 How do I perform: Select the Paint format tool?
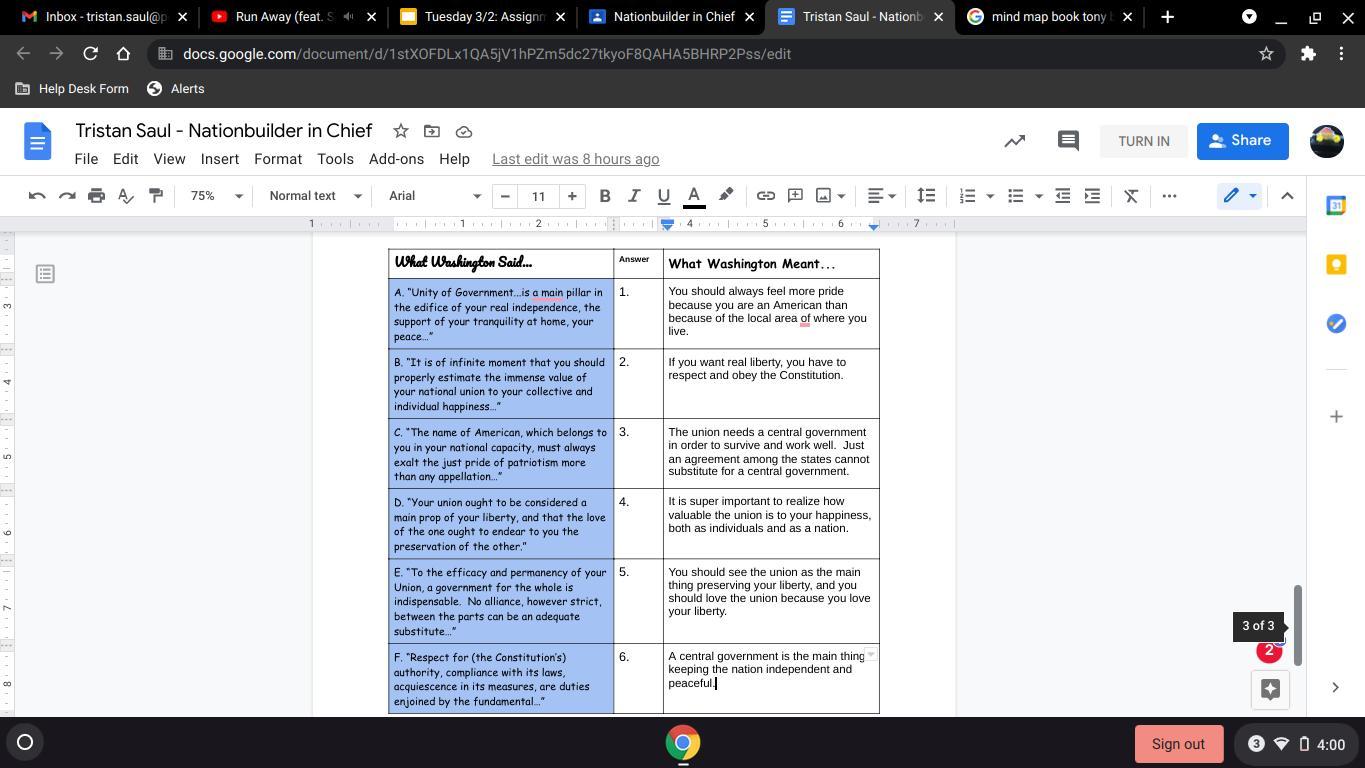pyautogui.click(x=156, y=196)
